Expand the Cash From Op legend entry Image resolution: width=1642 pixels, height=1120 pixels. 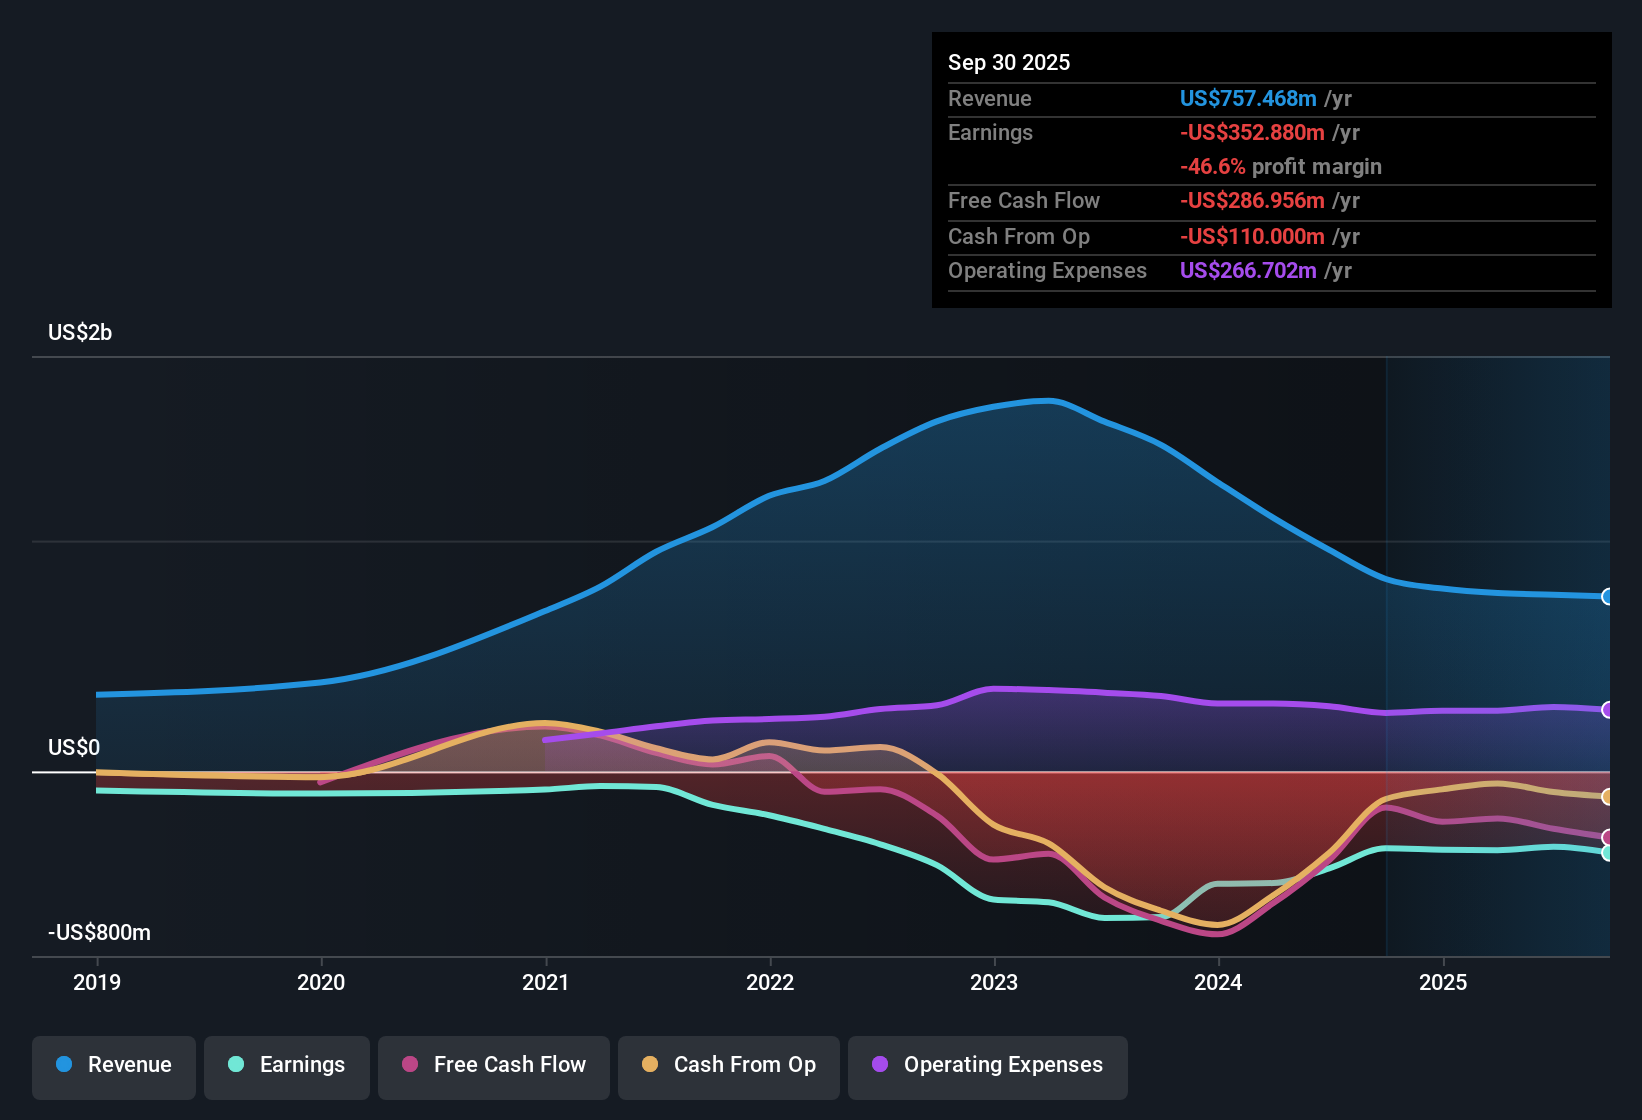pyautogui.click(x=728, y=1065)
